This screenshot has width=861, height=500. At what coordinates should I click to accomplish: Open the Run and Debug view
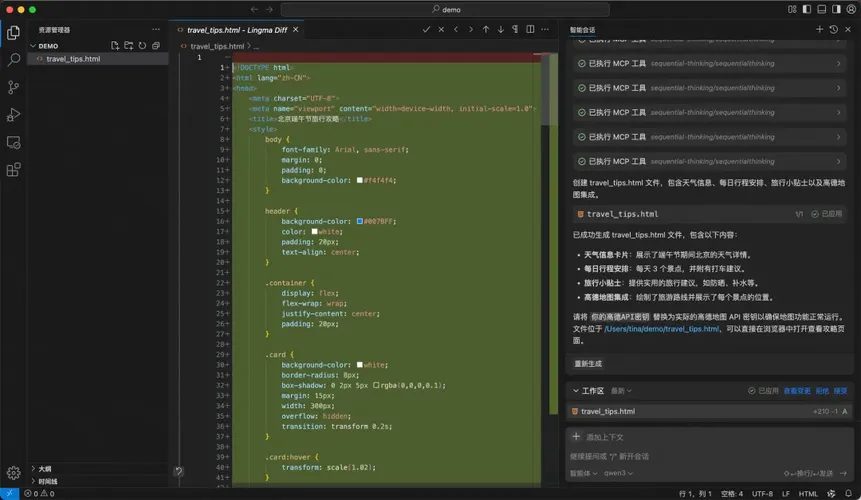click(14, 115)
